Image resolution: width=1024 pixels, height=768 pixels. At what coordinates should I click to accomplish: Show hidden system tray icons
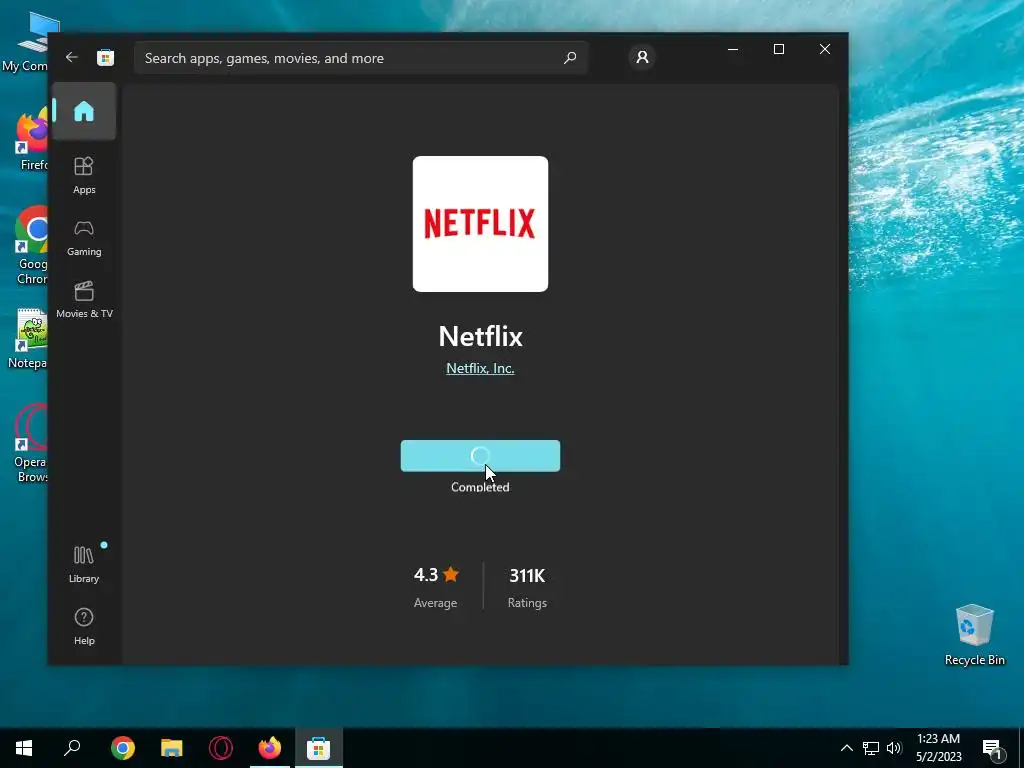[x=846, y=748]
